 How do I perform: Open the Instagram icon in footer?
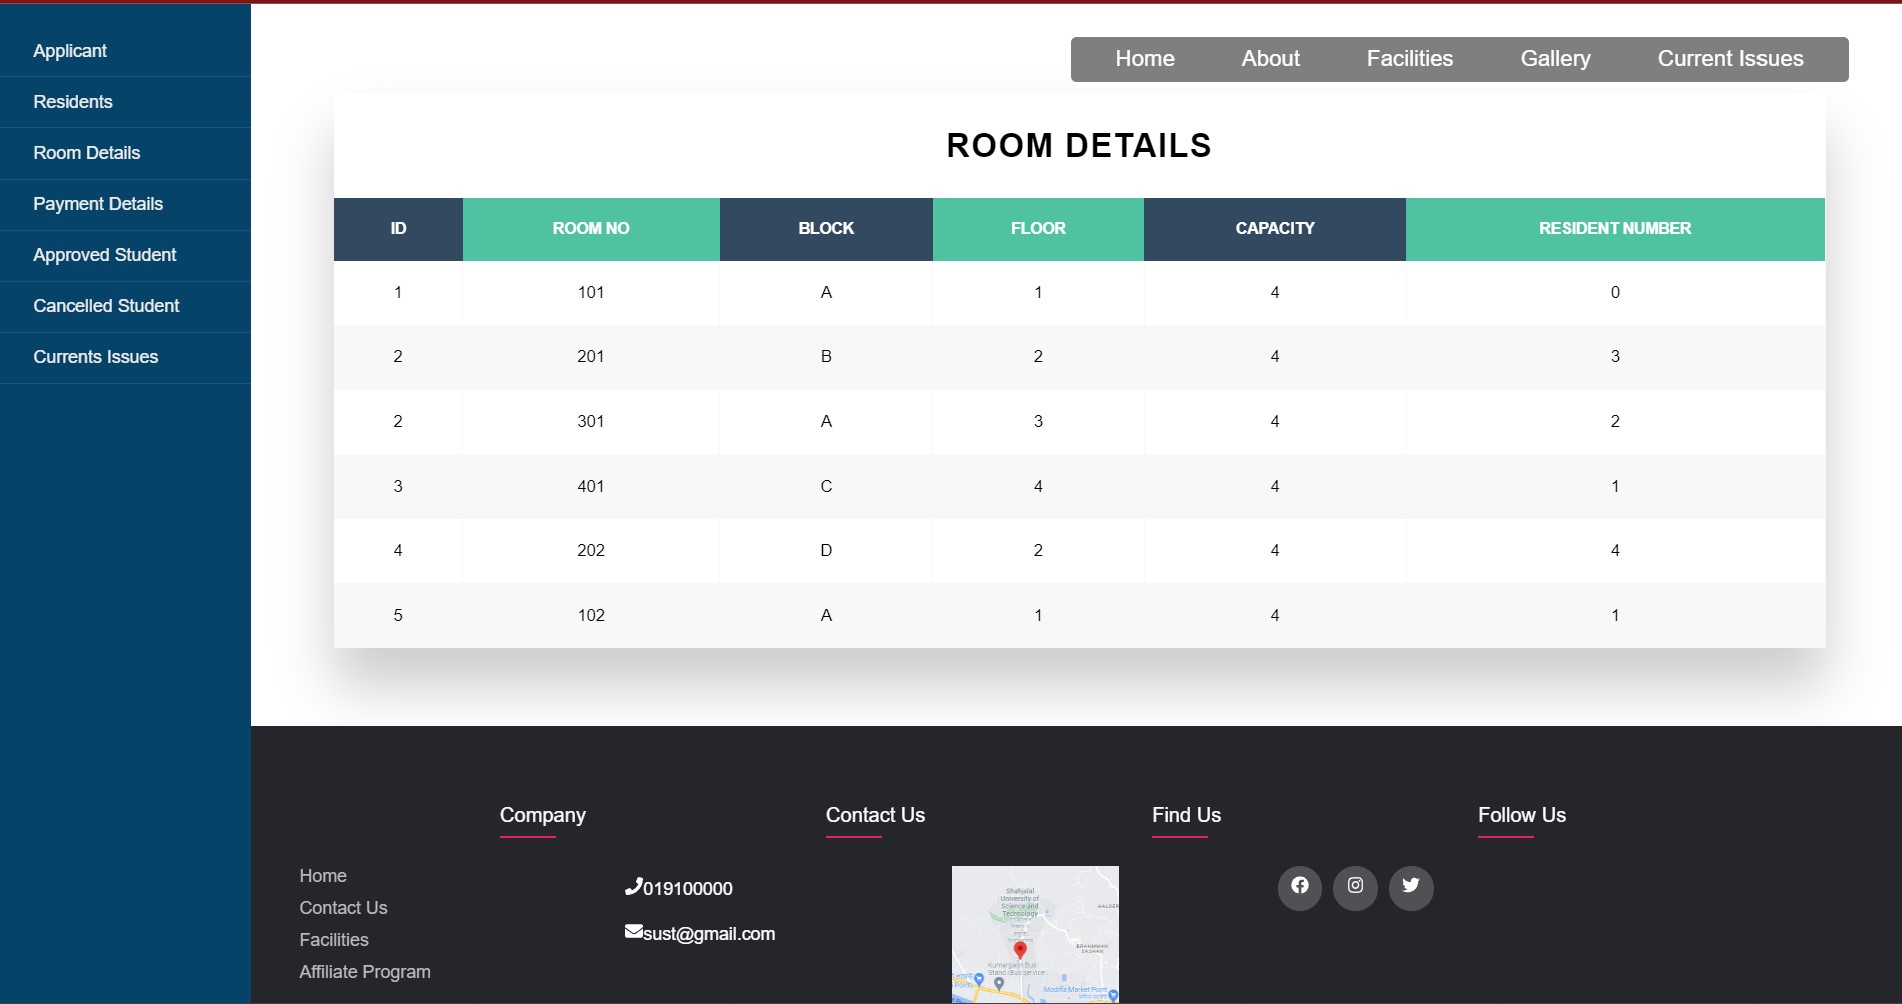1355,887
